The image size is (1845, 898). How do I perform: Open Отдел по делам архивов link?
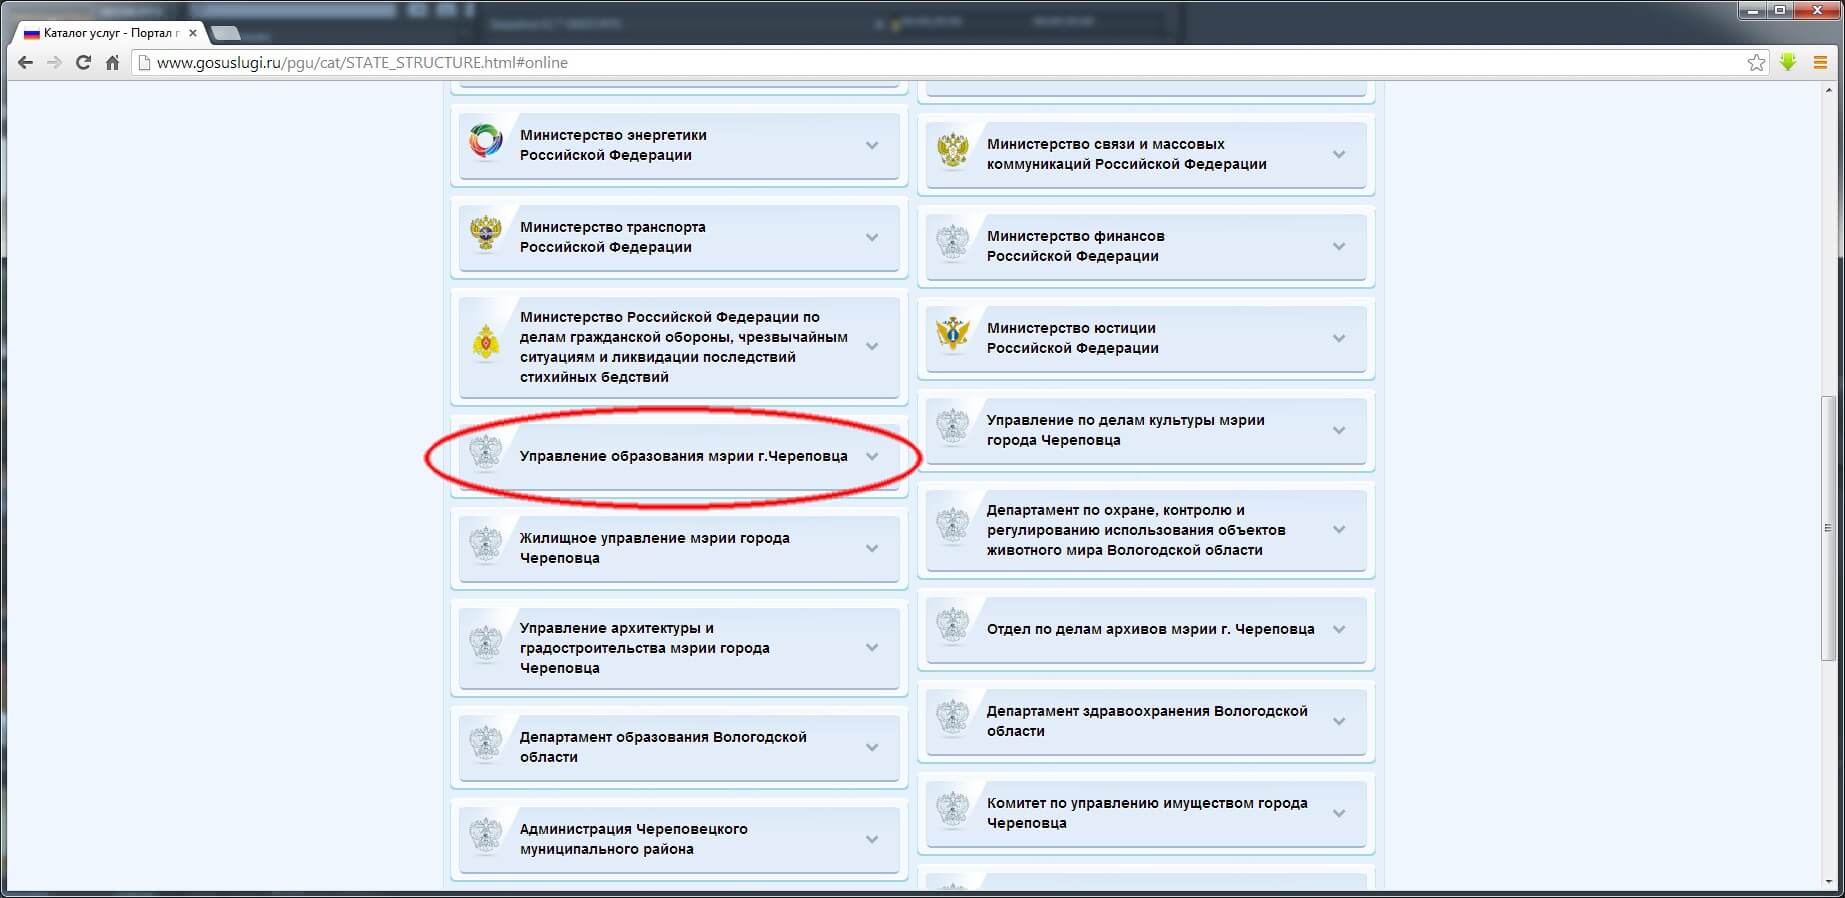(x=1150, y=629)
